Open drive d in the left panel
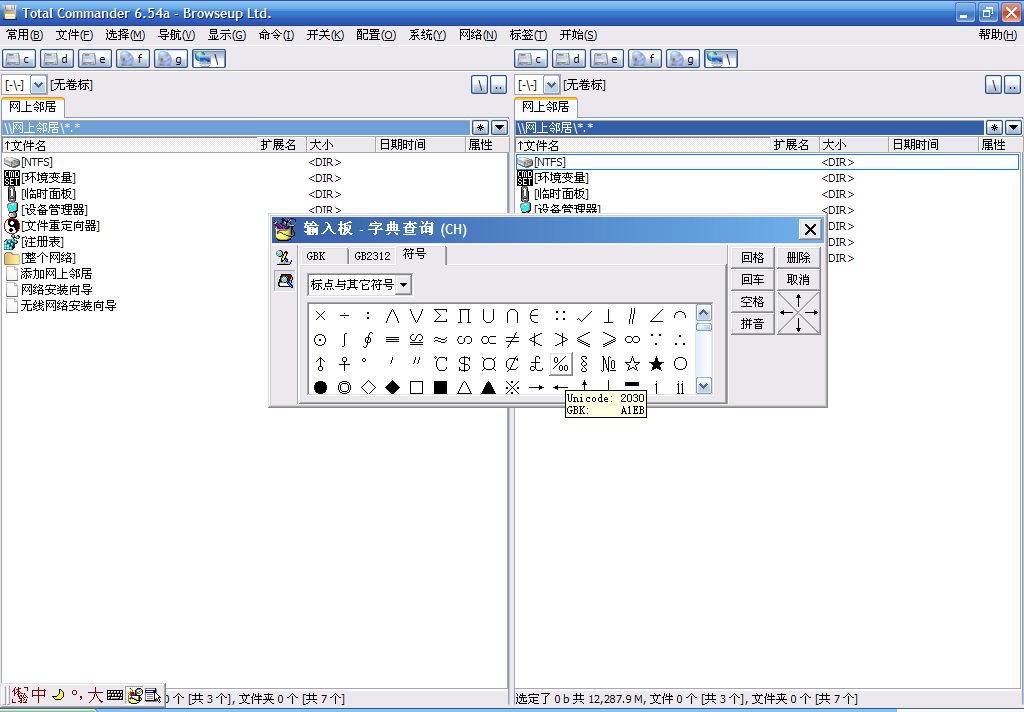This screenshot has height=712, width=1024. 57,59
